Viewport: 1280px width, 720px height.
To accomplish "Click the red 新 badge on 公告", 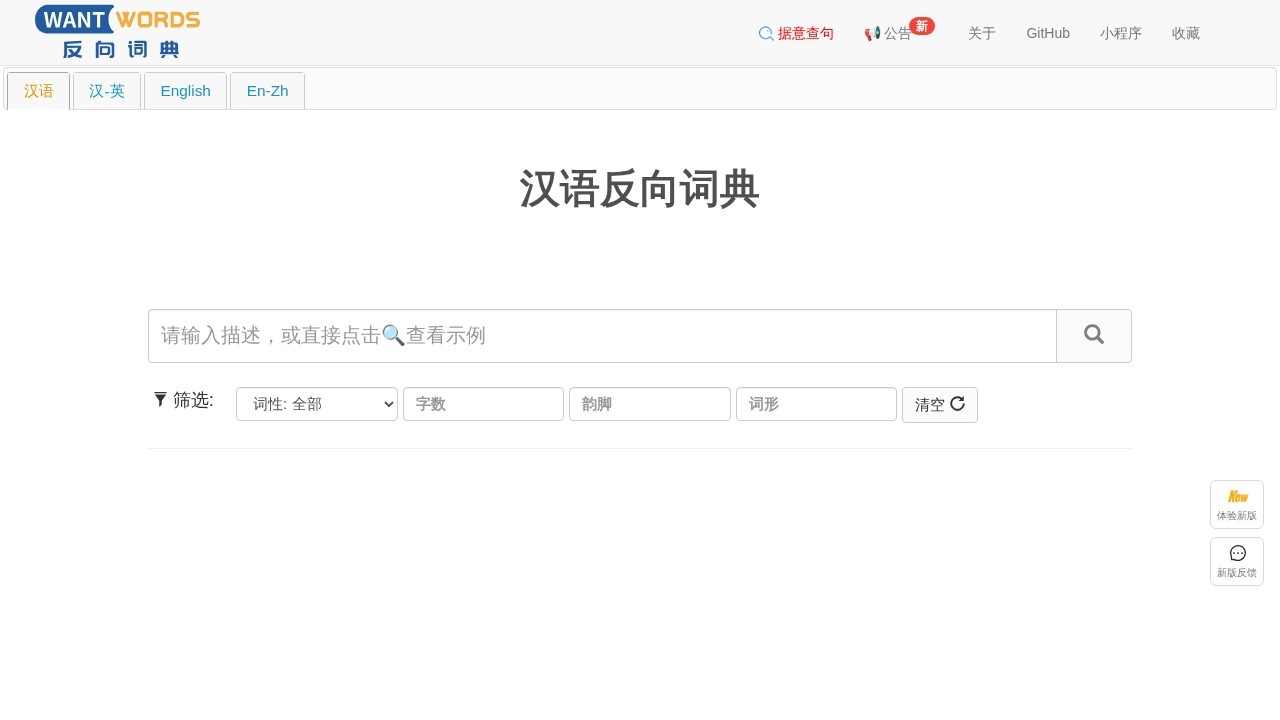I will [921, 25].
